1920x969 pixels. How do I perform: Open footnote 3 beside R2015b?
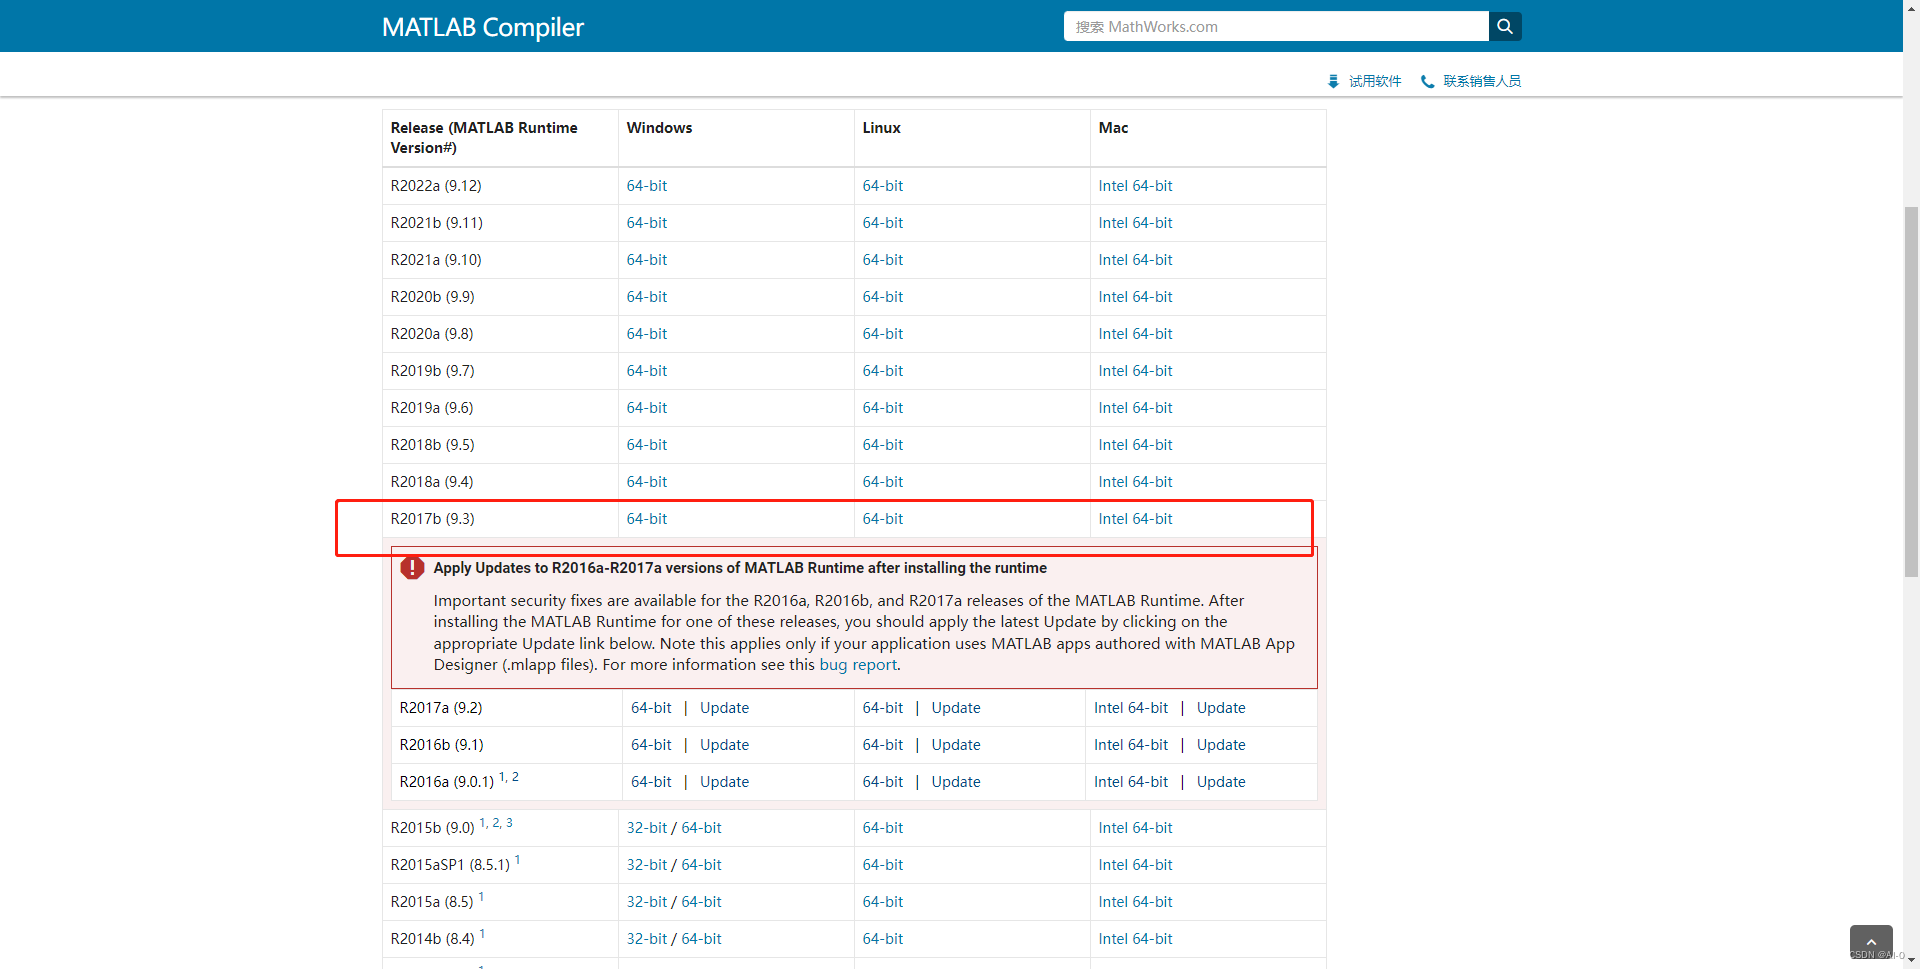click(x=509, y=823)
